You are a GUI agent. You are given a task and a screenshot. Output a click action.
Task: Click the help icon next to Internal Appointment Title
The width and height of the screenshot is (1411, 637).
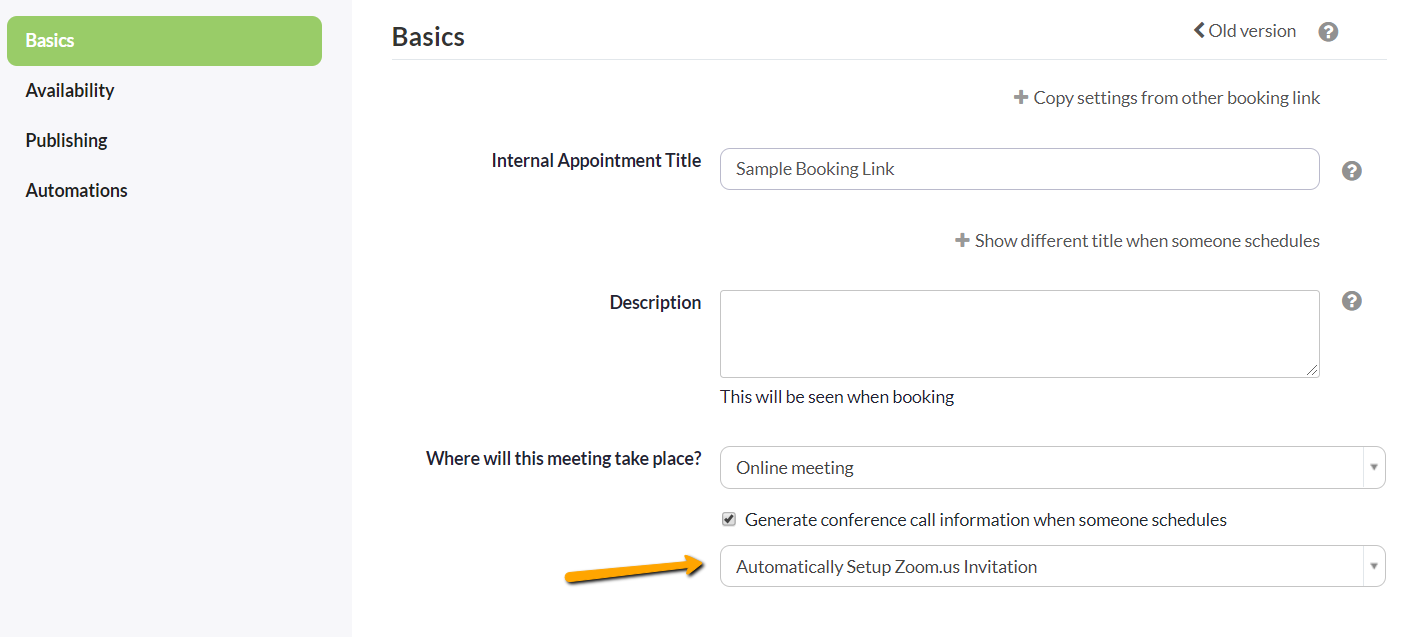coord(1352,171)
